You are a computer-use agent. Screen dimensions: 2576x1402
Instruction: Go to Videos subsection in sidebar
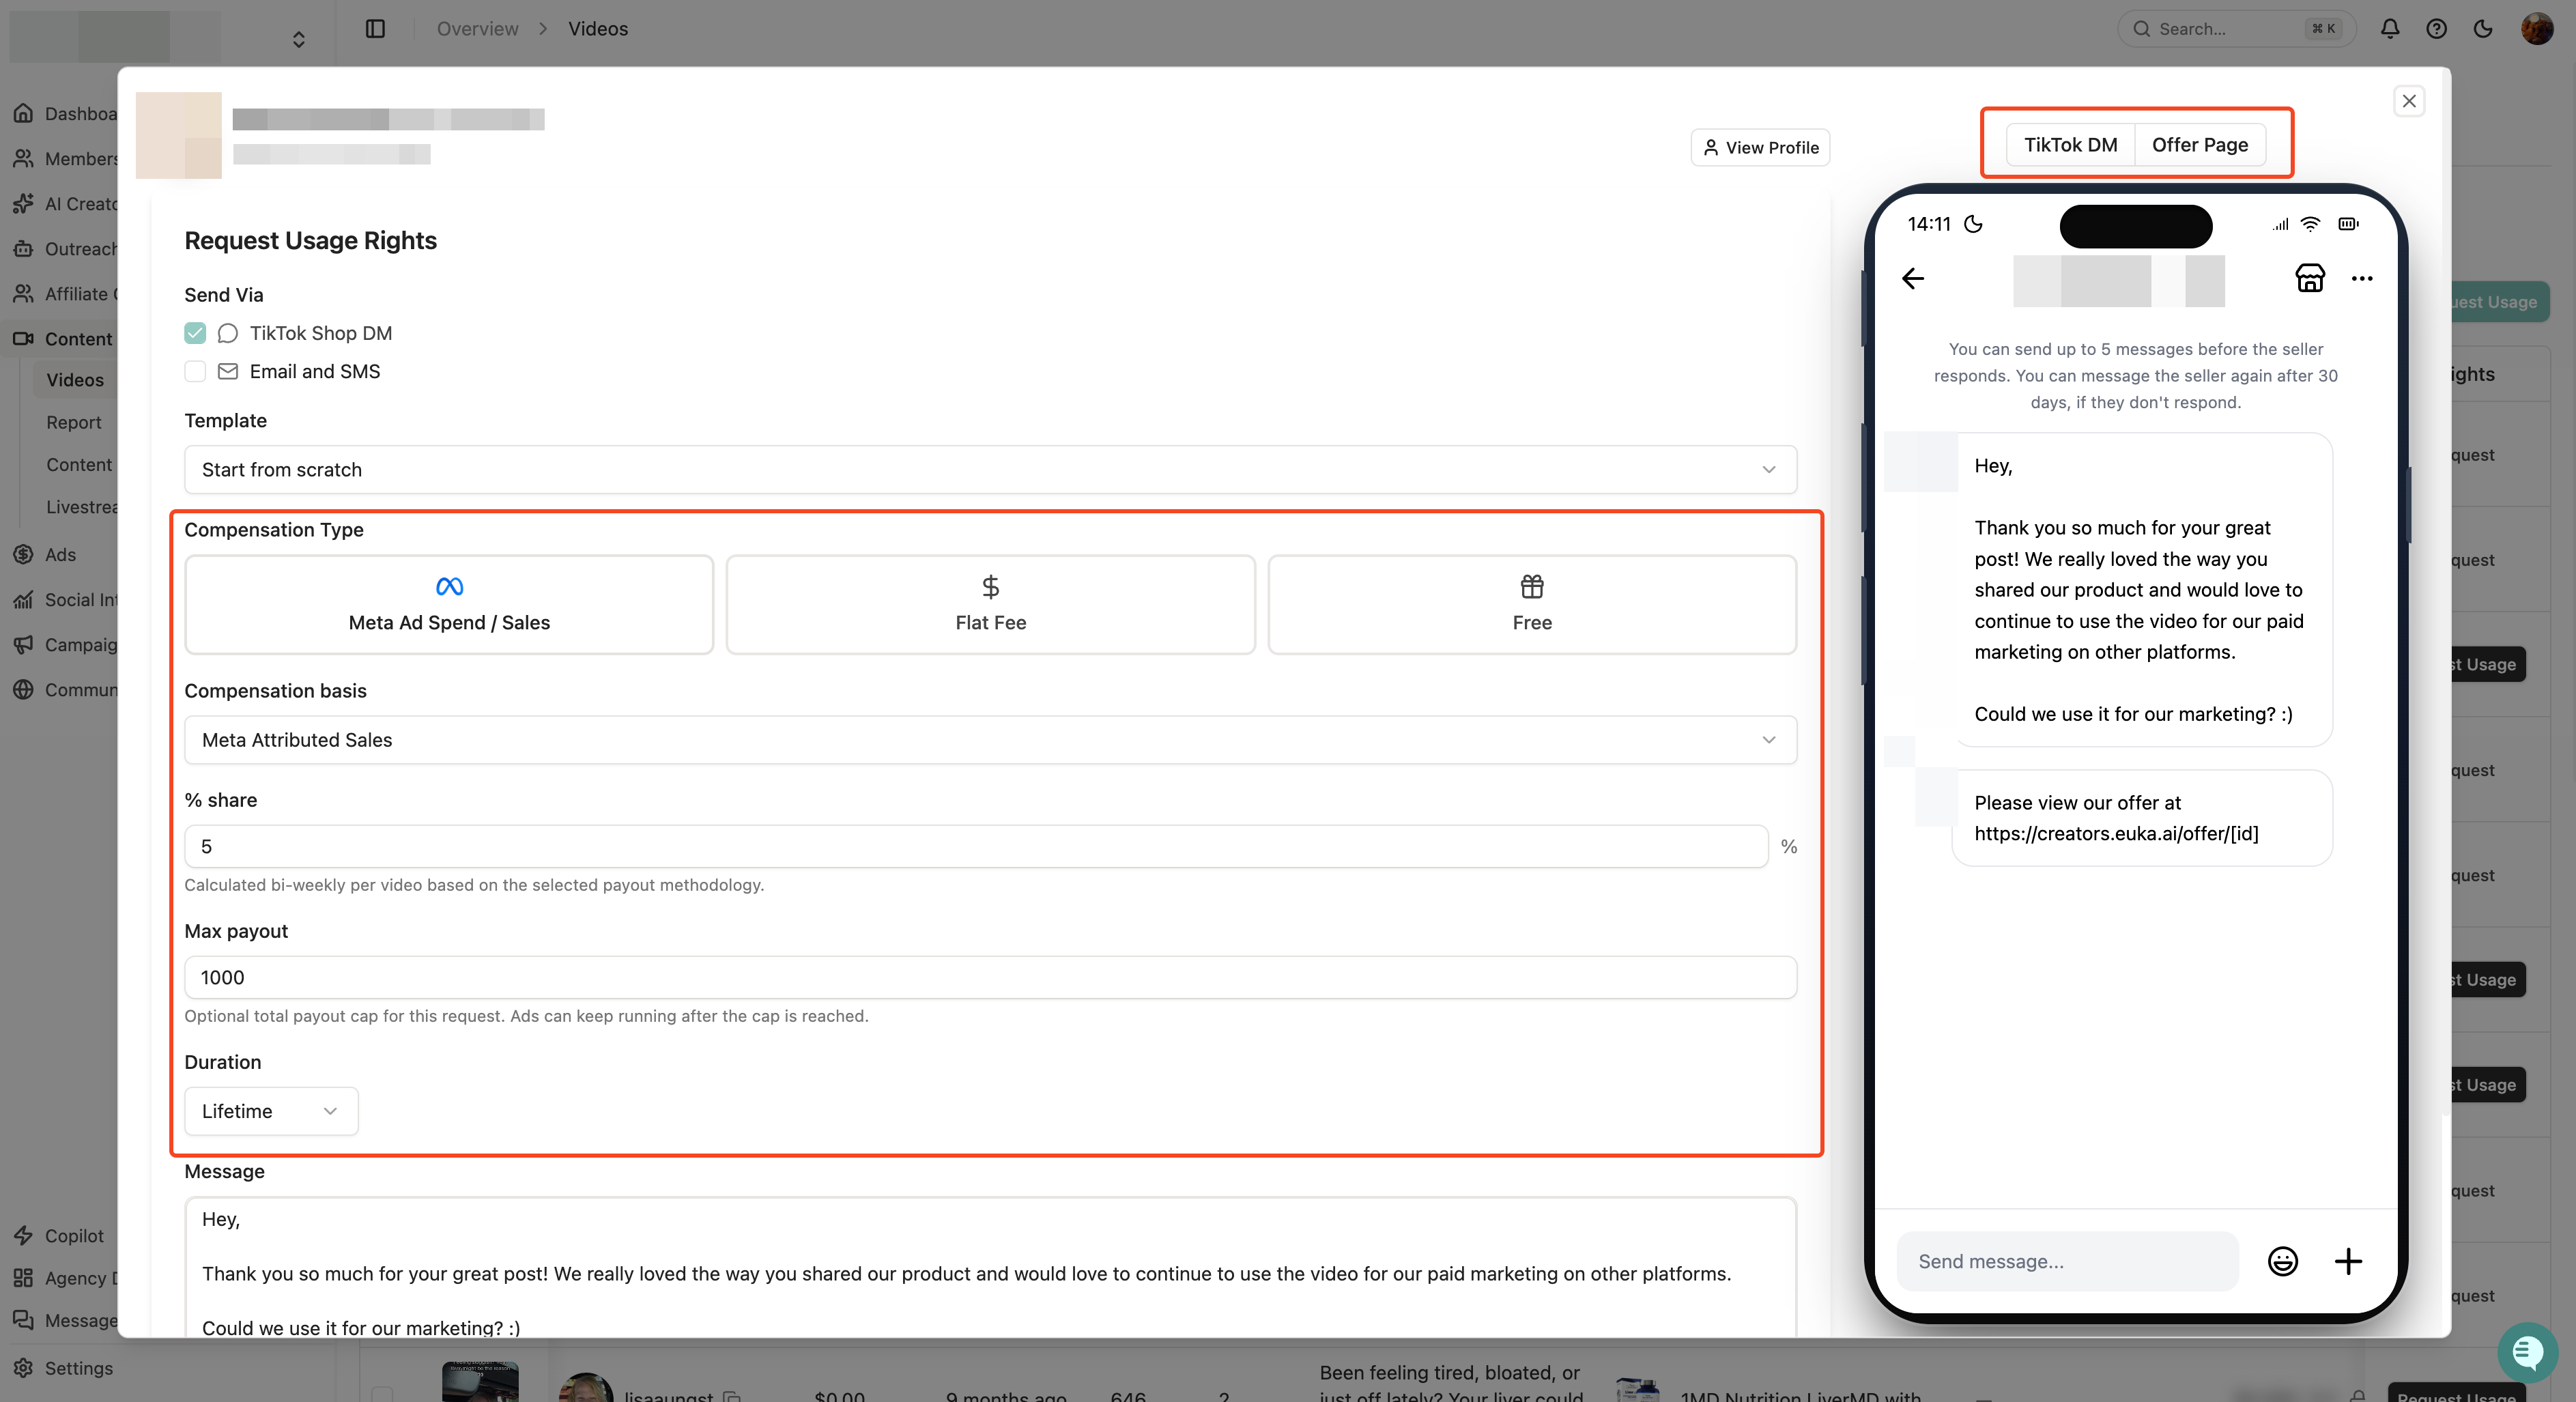click(75, 380)
